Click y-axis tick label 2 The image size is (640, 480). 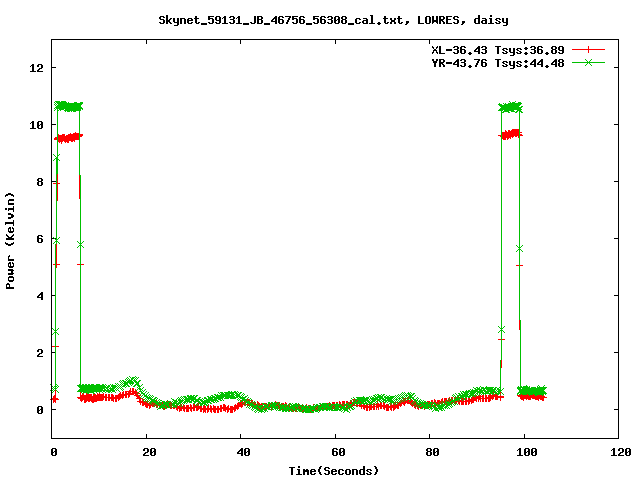(40, 353)
